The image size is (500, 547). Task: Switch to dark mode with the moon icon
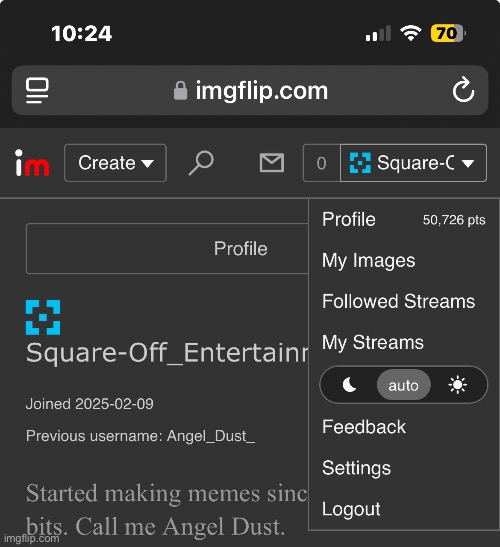pos(349,385)
